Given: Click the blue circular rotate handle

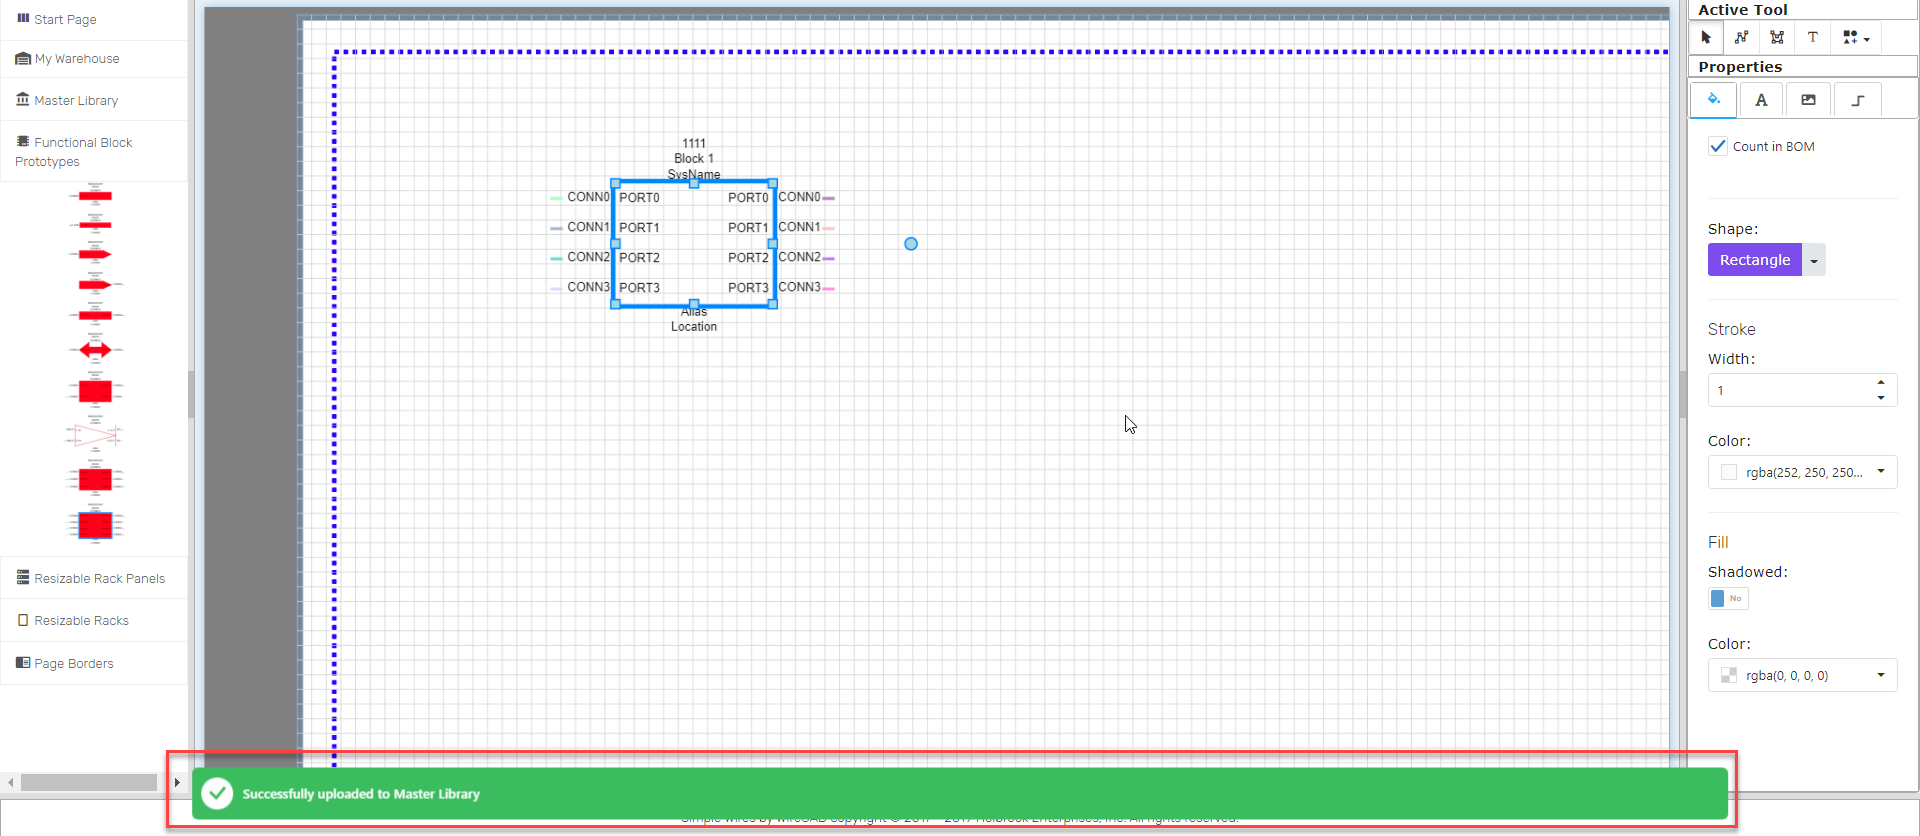Looking at the screenshot, I should point(911,244).
